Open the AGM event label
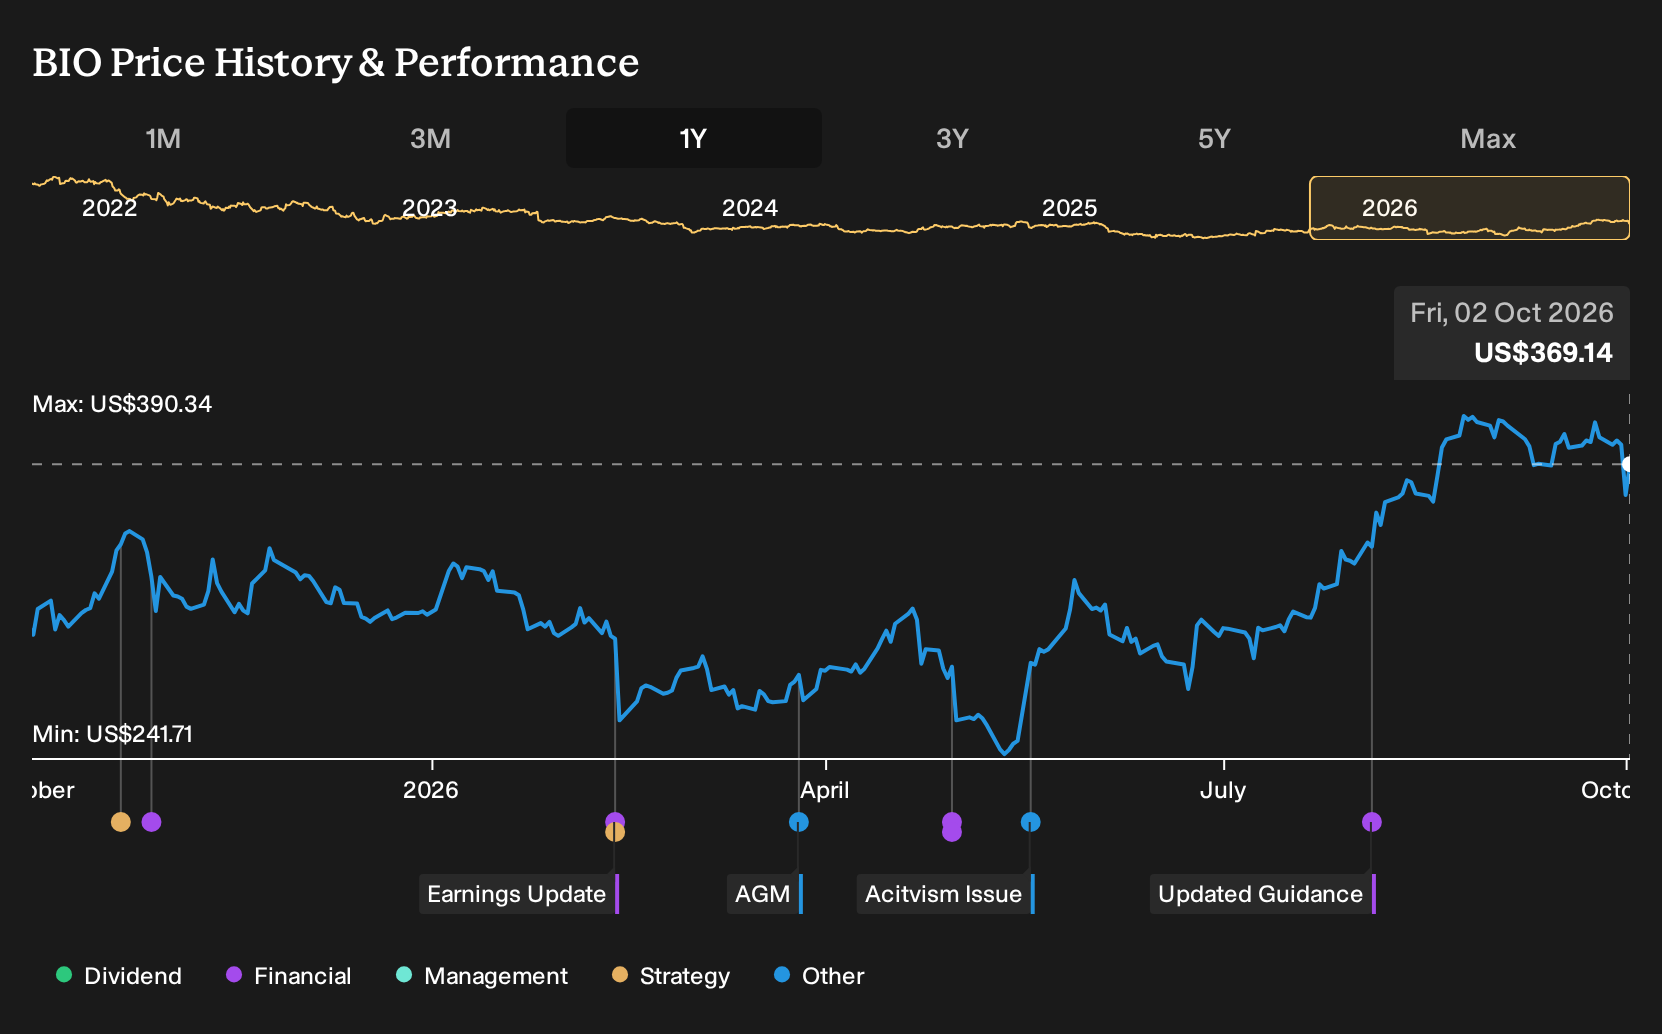The width and height of the screenshot is (1662, 1034). [764, 894]
